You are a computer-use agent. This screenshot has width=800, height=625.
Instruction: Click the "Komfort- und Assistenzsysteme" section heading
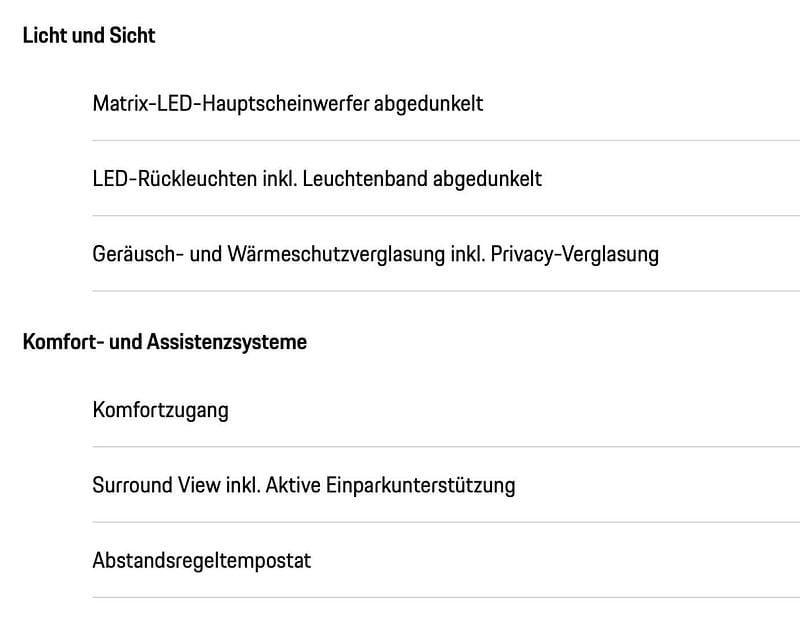(164, 342)
